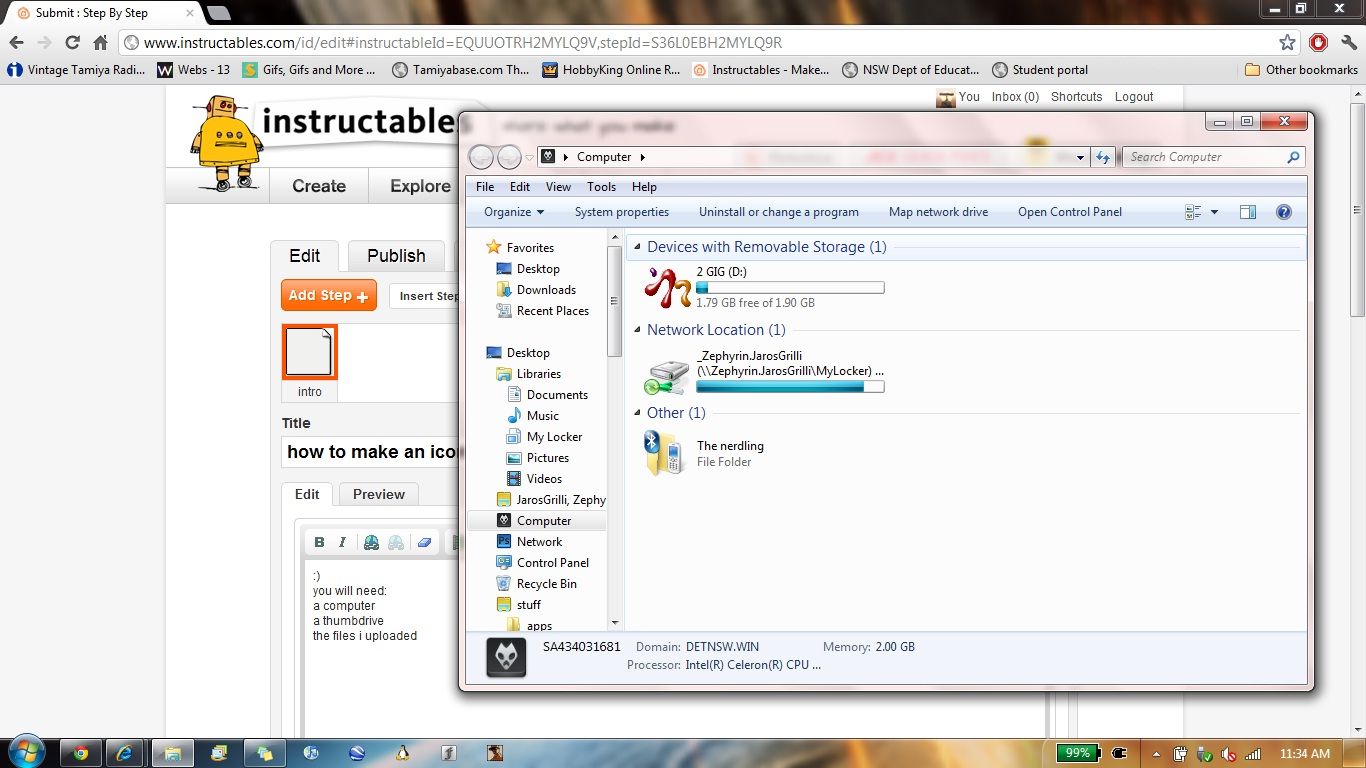
Task: Click the 2 GIG (D:) capacity bar
Action: coord(790,288)
